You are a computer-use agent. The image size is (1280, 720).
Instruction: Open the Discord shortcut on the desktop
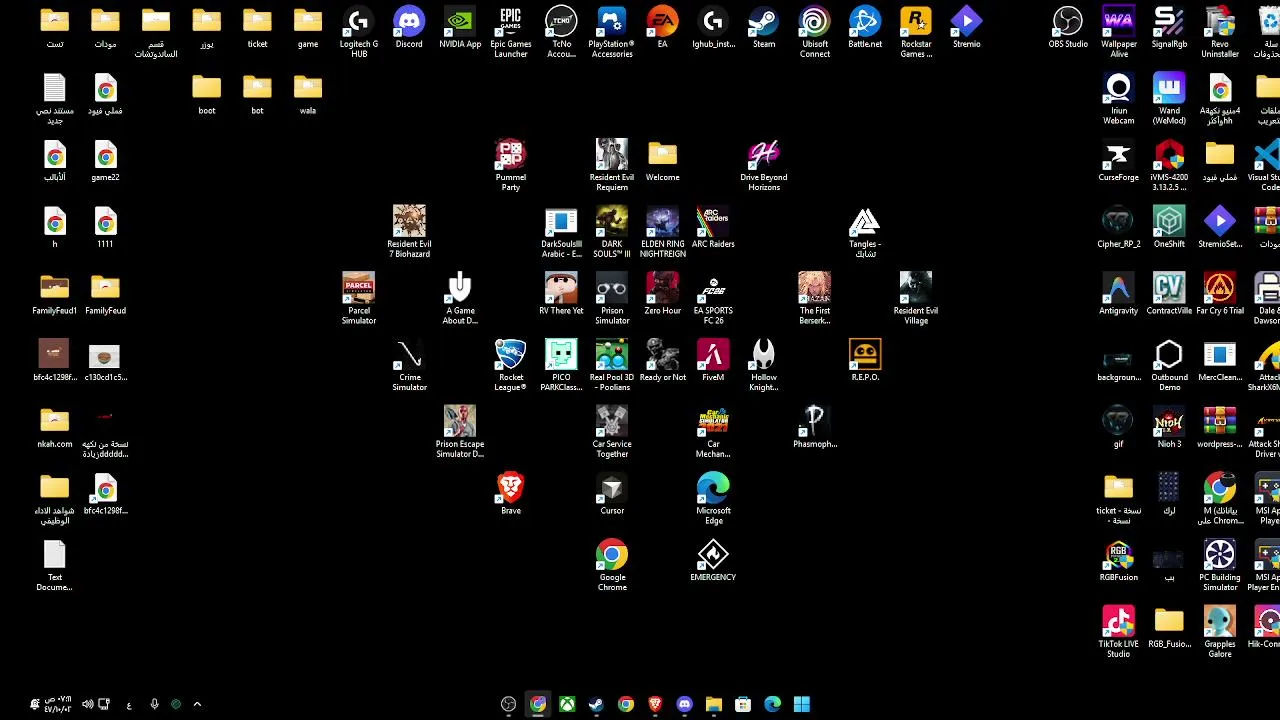point(409,28)
